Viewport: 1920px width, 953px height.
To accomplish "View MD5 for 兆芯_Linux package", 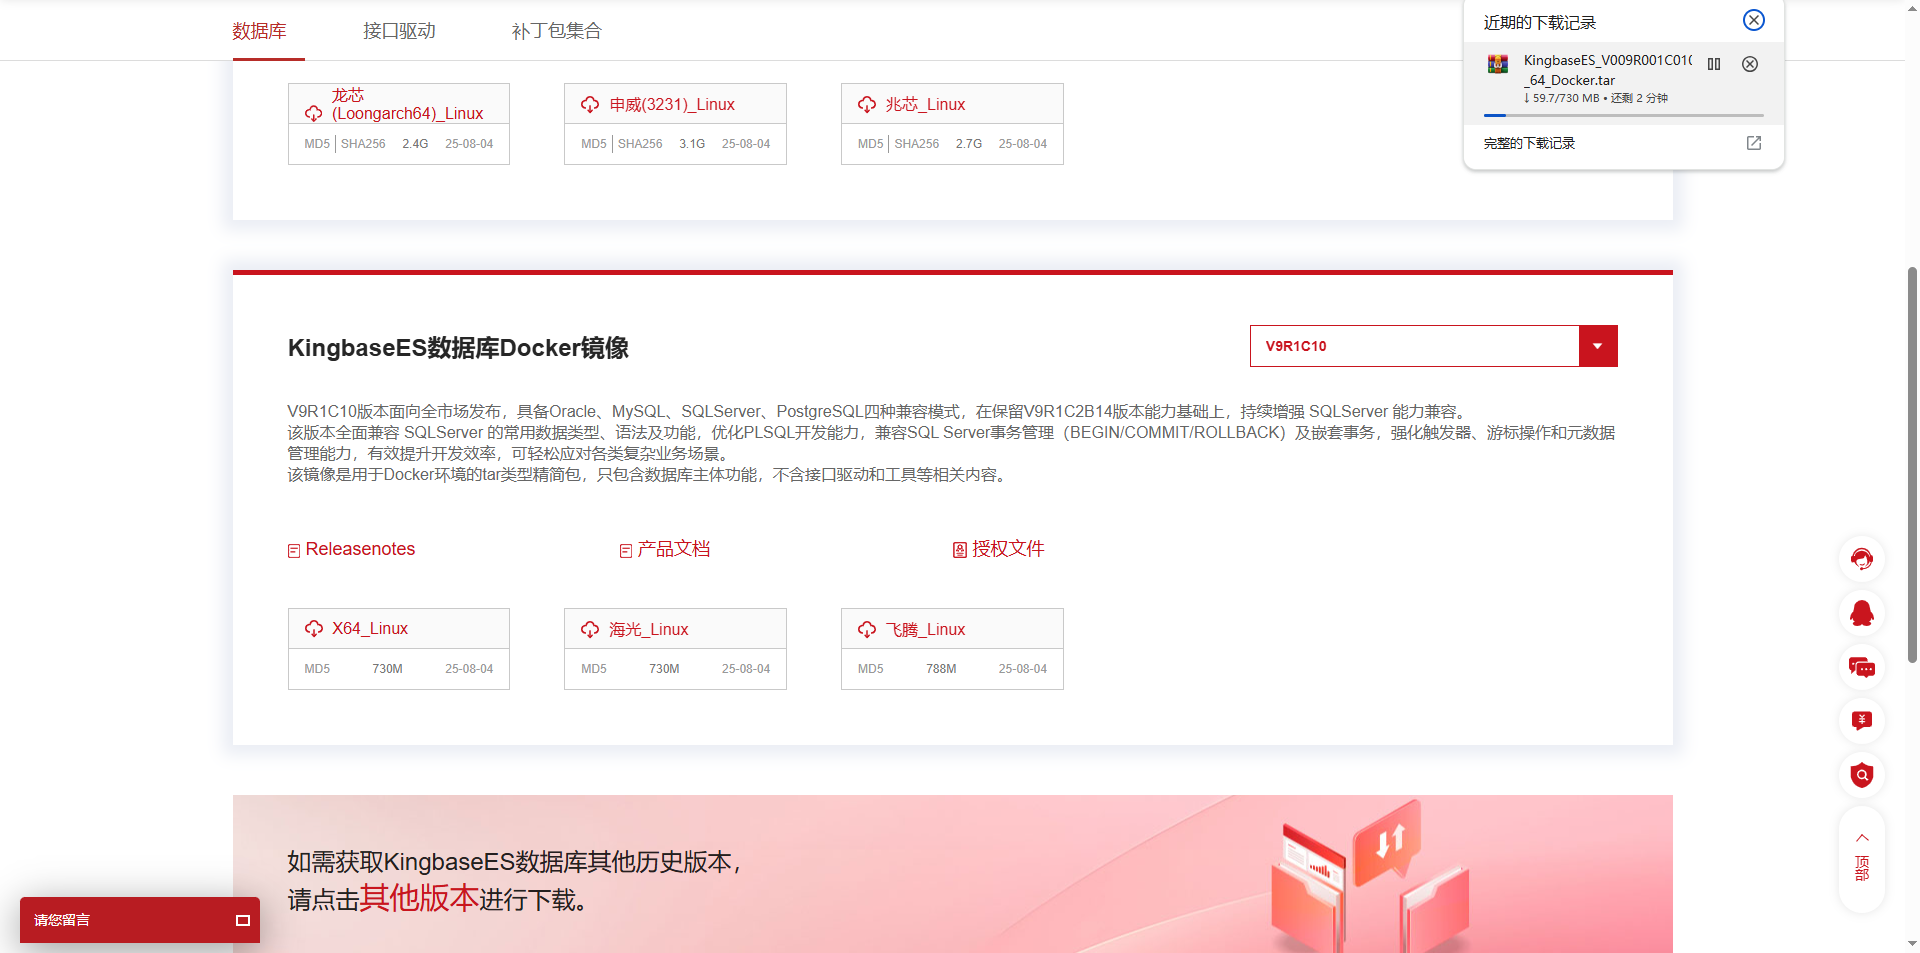I will pos(871,144).
